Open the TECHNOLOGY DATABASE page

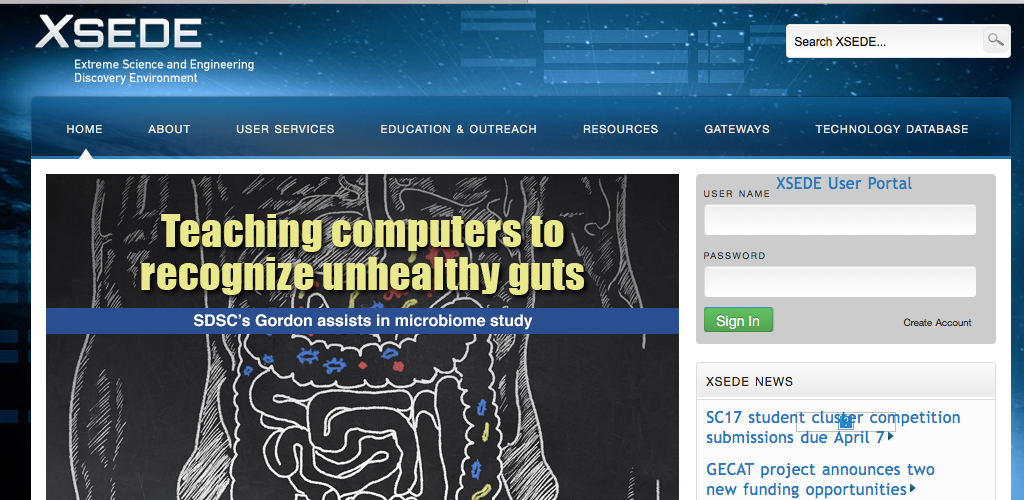pyautogui.click(x=891, y=129)
